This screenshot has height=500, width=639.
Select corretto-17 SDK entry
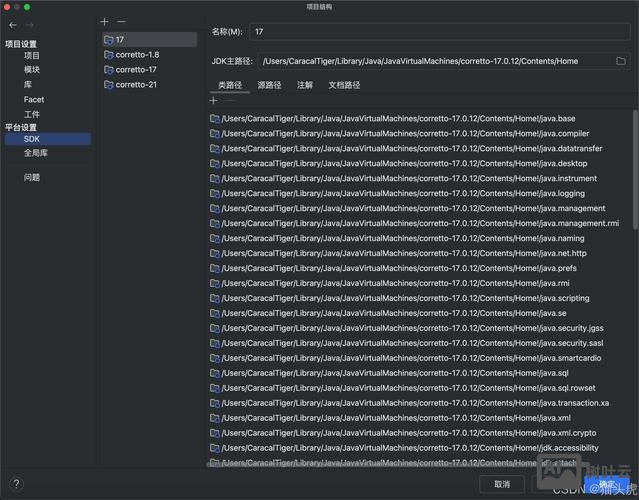click(x=150, y=70)
